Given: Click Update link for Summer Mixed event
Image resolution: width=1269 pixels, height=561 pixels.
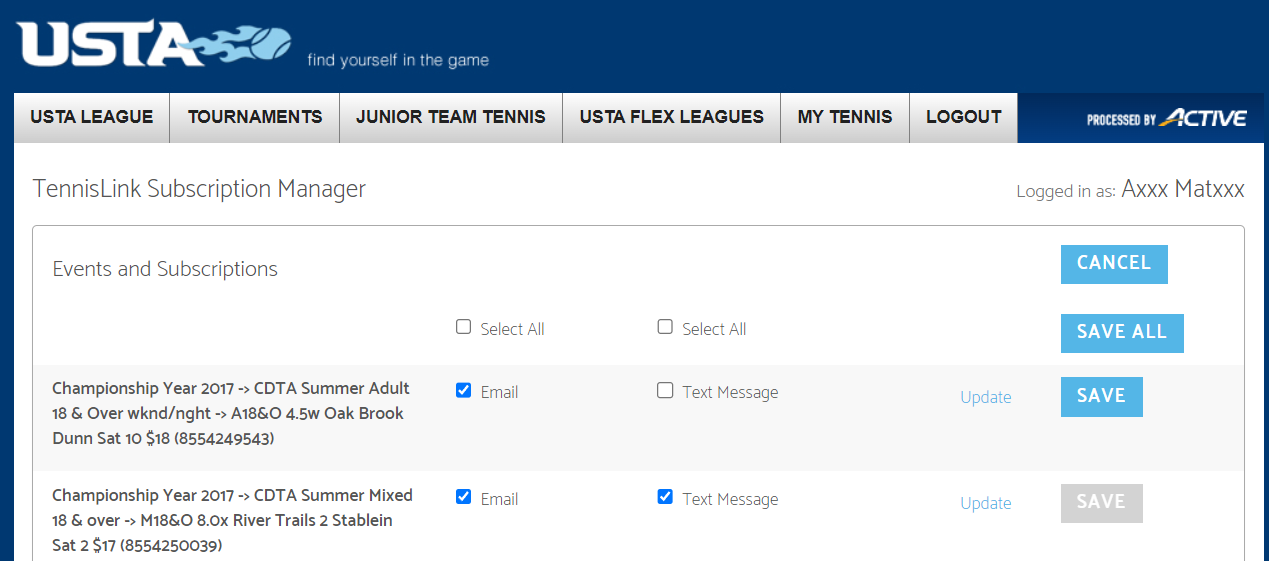Looking at the screenshot, I should (986, 503).
